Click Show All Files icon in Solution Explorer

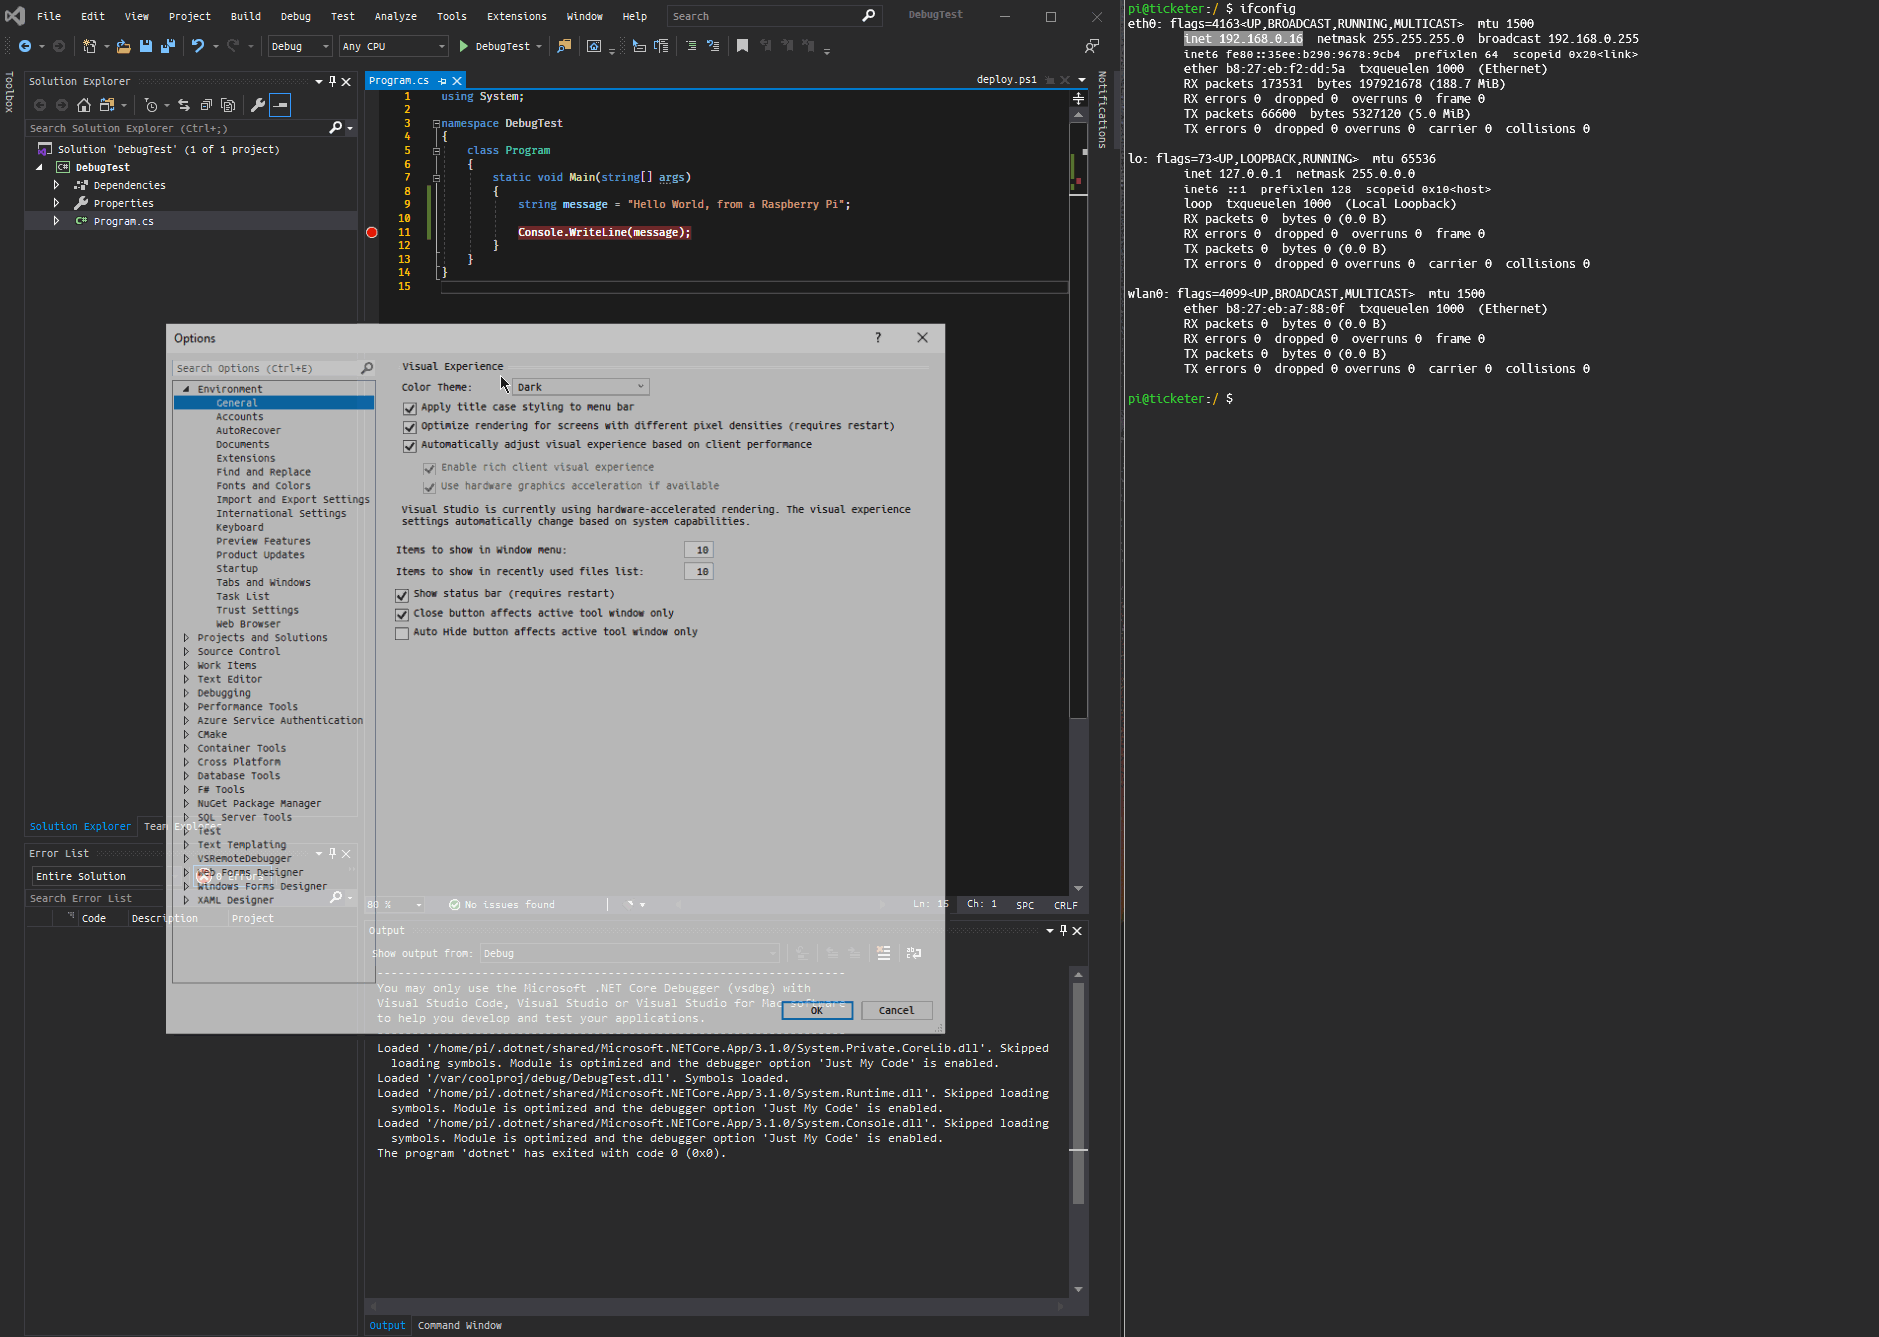(228, 105)
